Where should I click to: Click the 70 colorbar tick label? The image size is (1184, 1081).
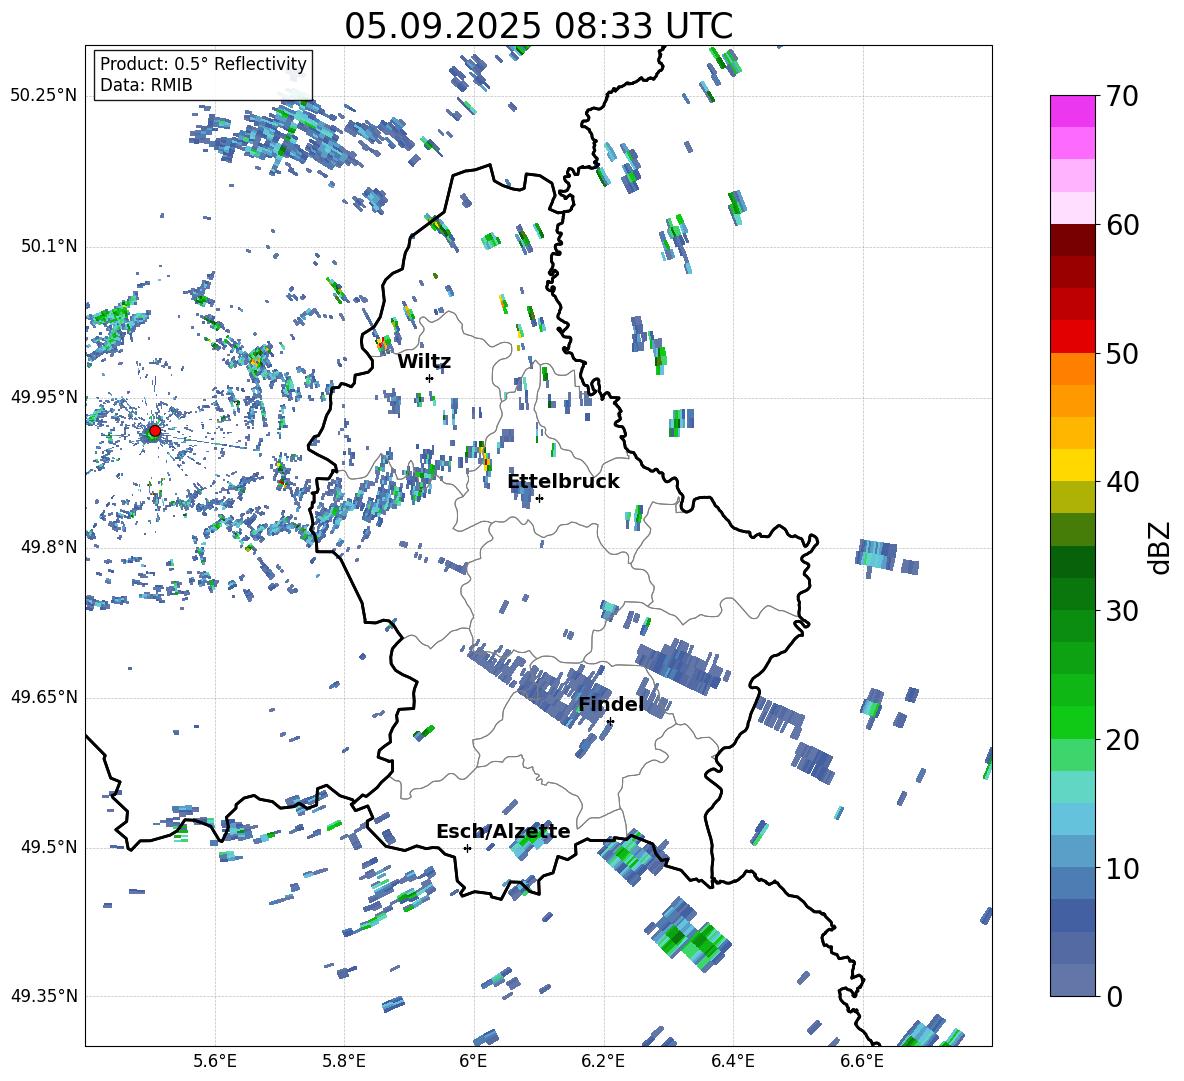click(x=1122, y=97)
